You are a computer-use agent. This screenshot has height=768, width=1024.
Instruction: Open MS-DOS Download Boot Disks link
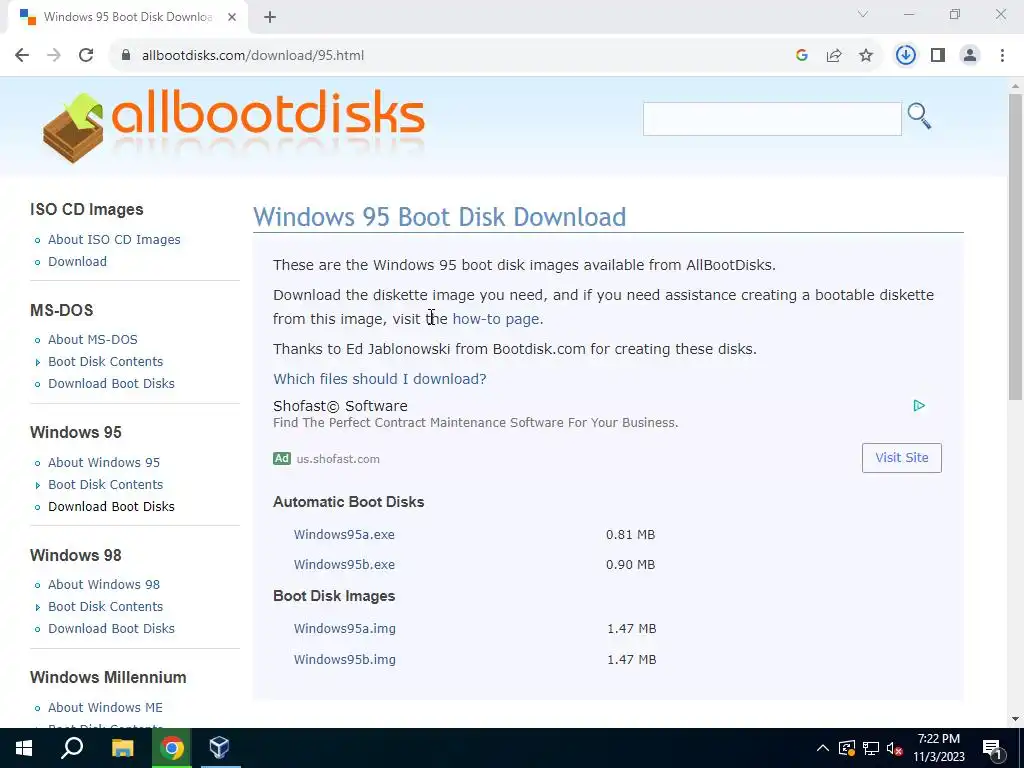coord(111,383)
